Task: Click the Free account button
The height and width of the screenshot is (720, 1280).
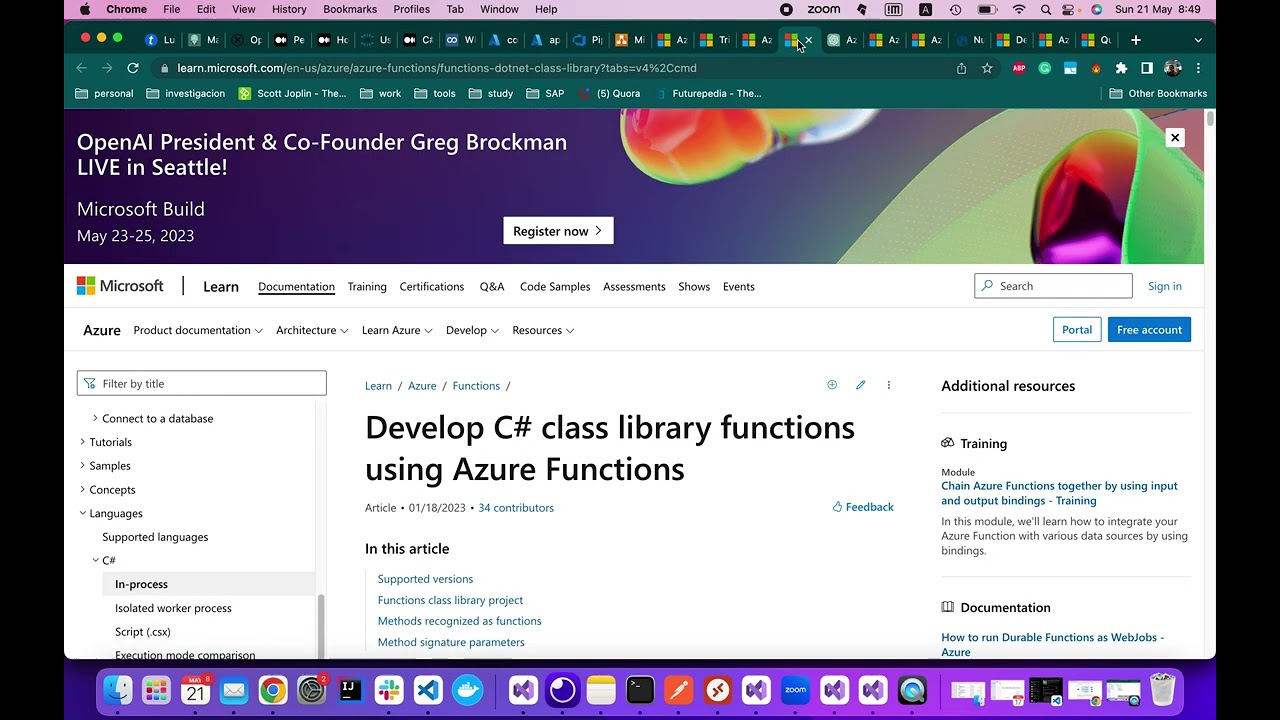Action: click(x=1149, y=330)
